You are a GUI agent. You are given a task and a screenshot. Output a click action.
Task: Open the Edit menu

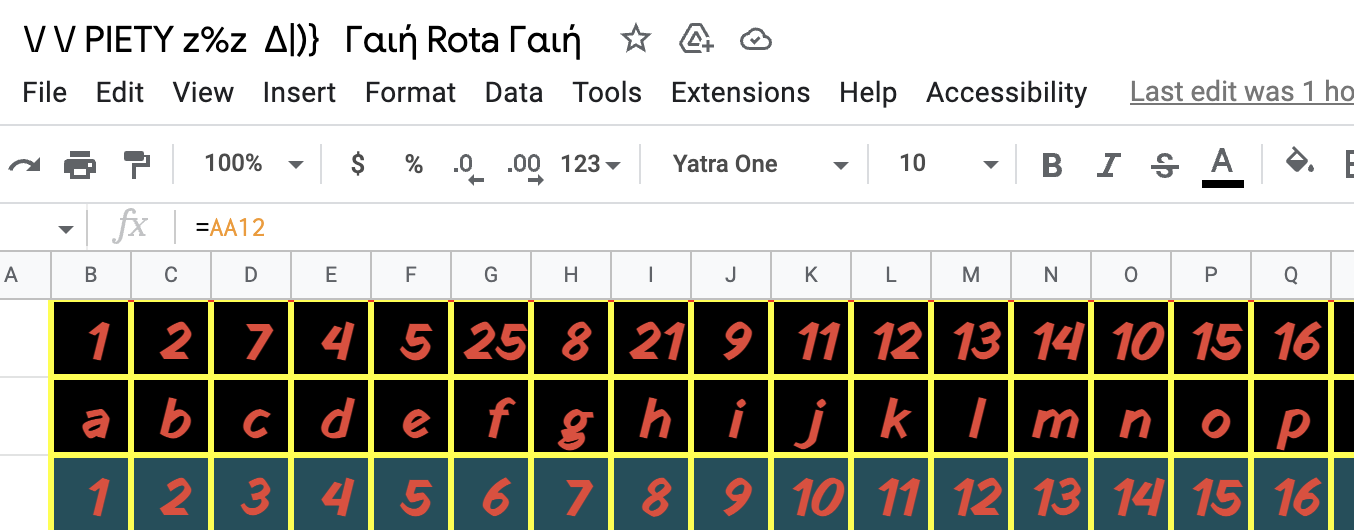[x=120, y=93]
